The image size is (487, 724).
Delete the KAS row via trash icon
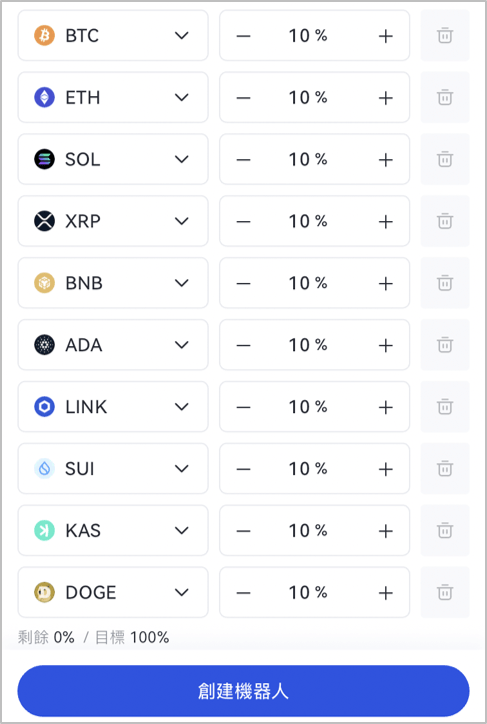(445, 531)
